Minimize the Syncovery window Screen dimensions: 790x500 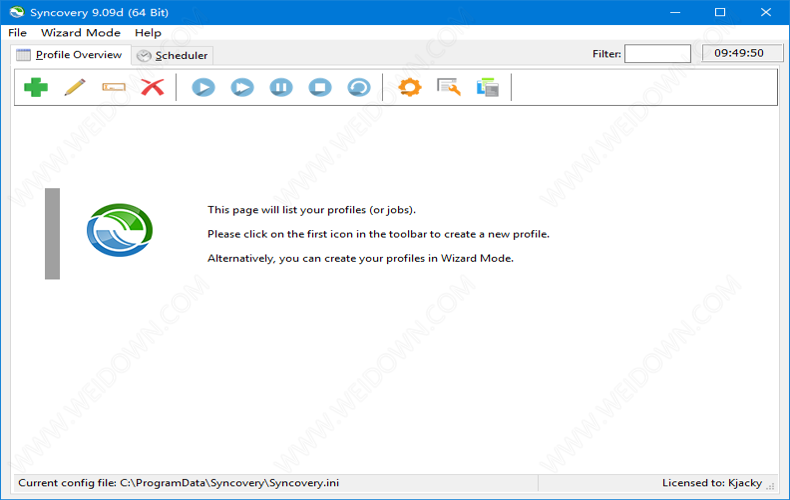click(x=675, y=12)
